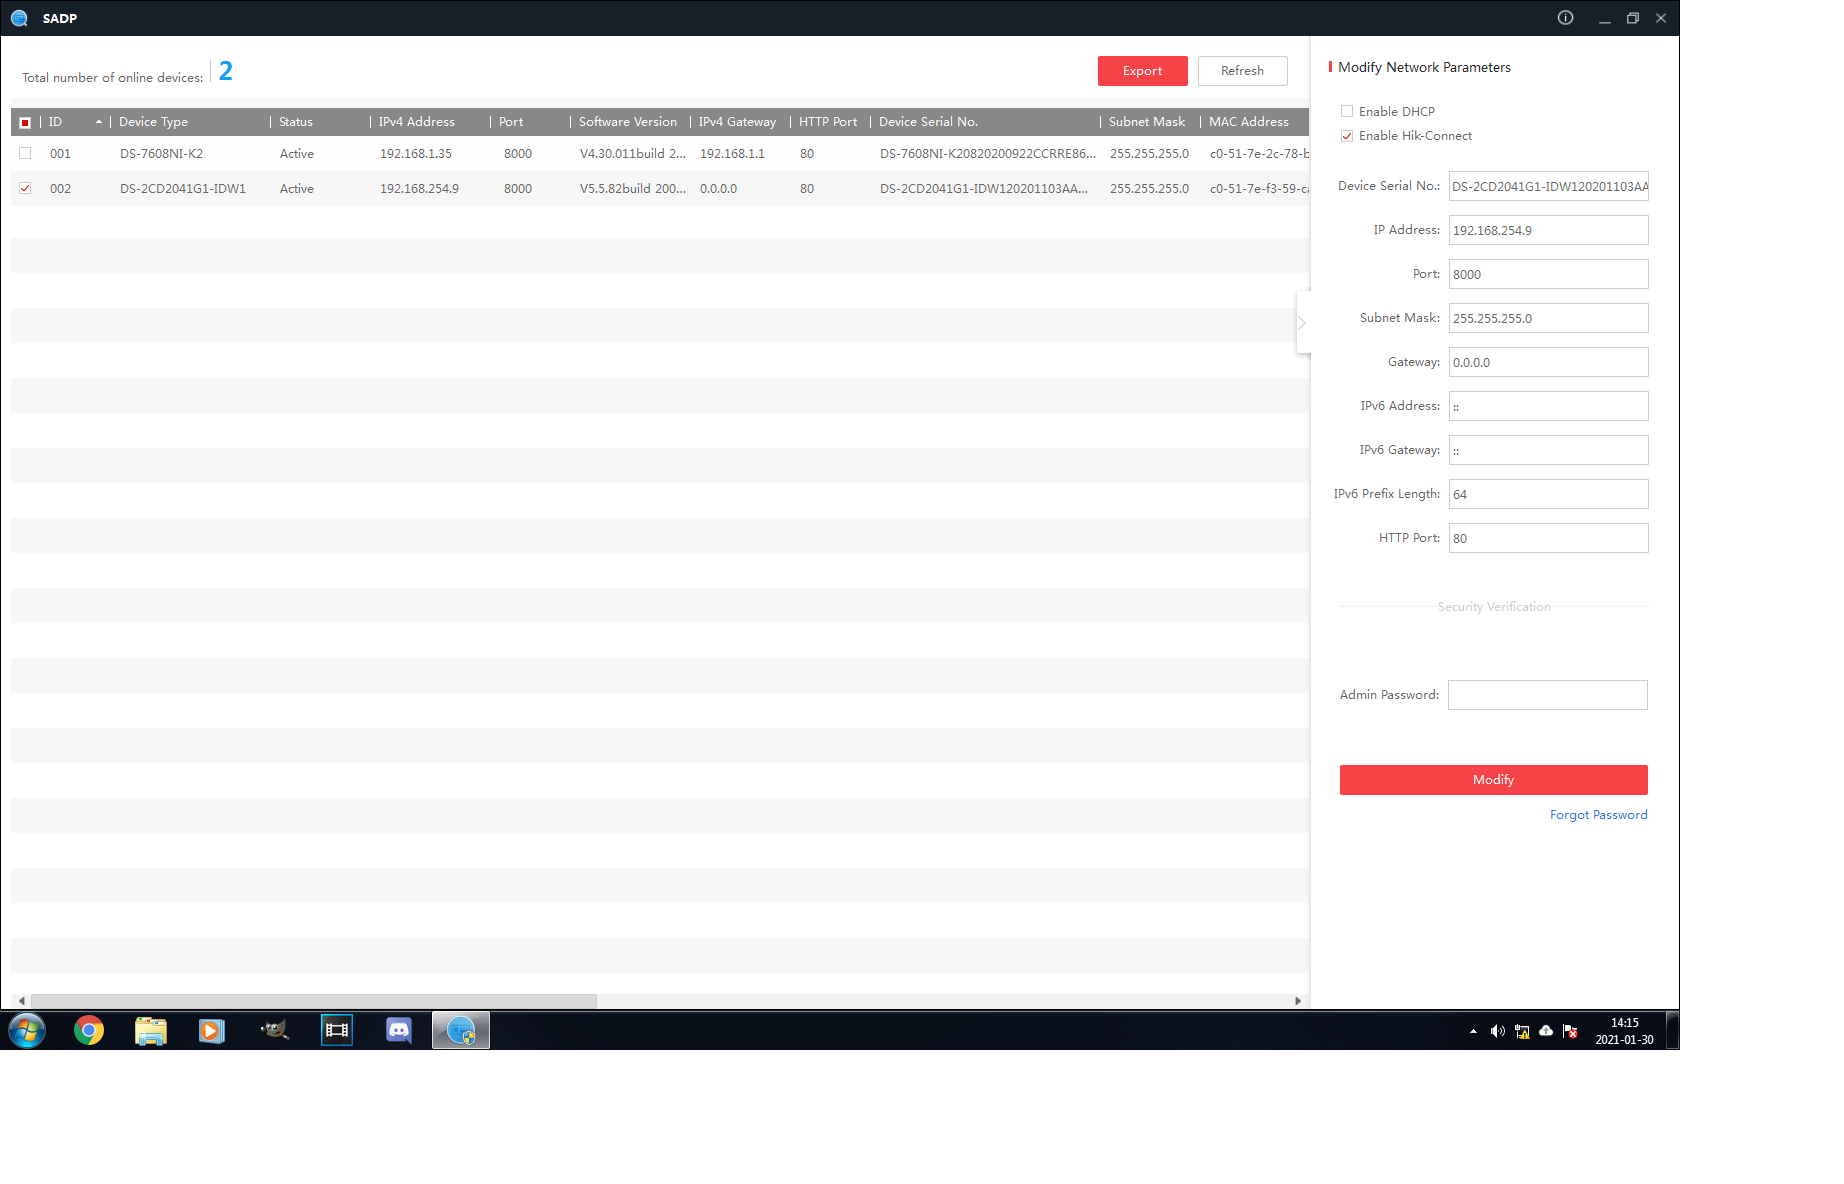Open File Explorer from the taskbar
The image size is (1844, 1184).
(151, 1030)
